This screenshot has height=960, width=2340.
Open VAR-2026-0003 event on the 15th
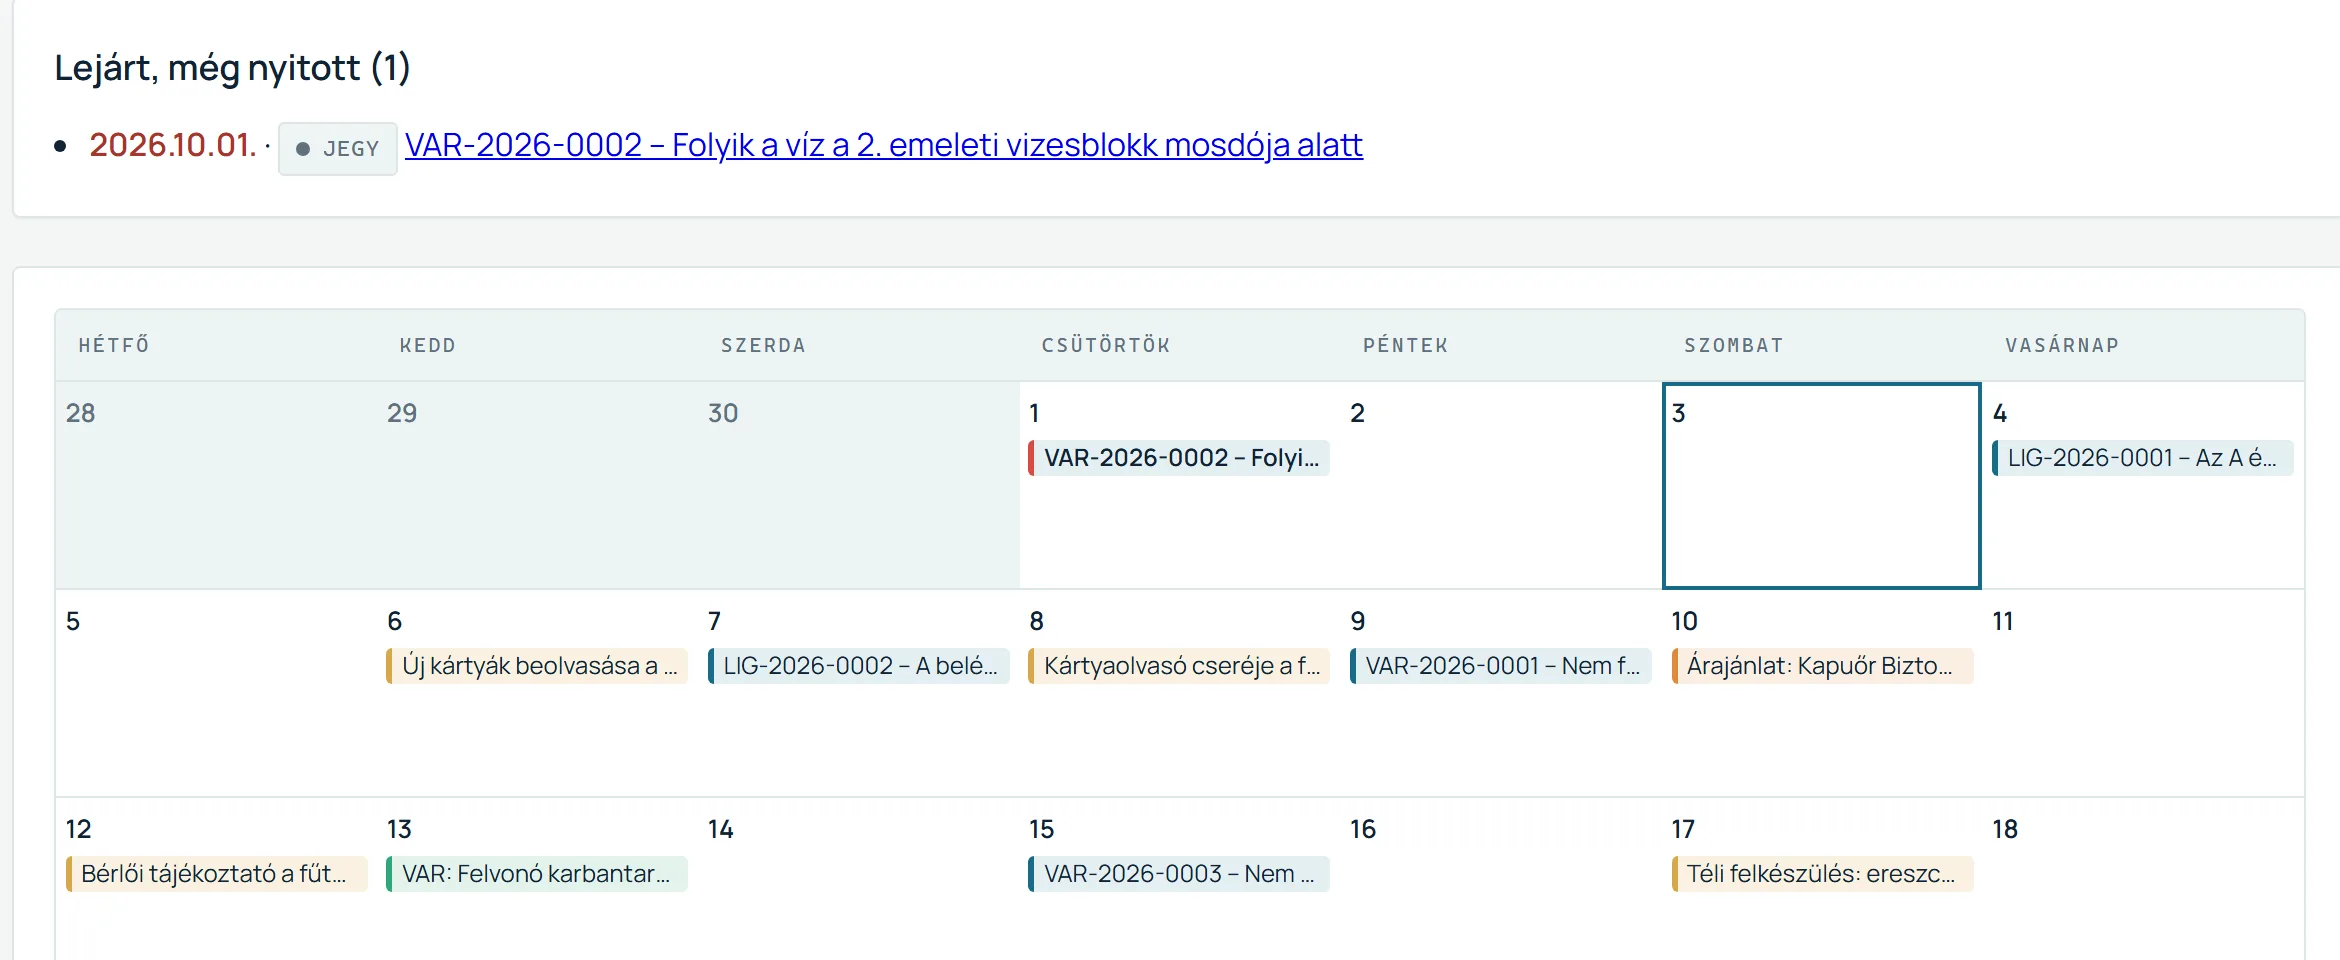tap(1179, 874)
